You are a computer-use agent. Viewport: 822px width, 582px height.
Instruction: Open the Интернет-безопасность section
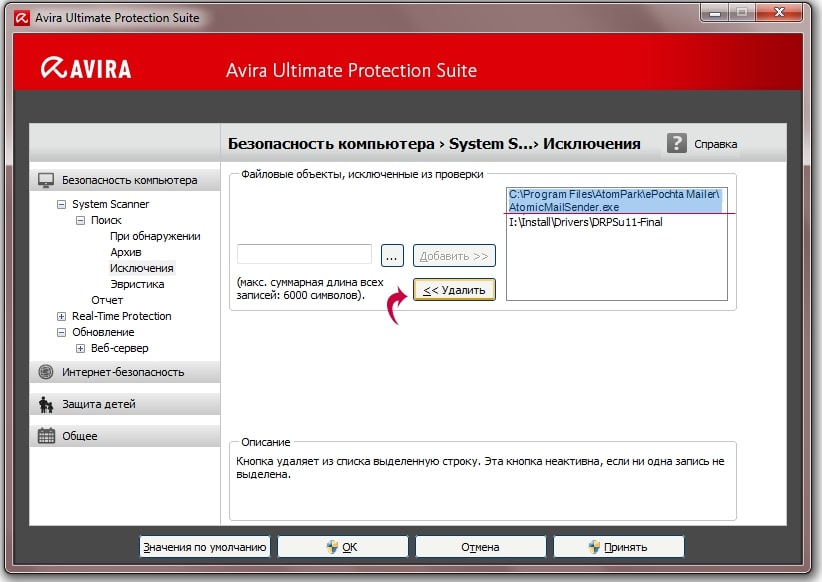pos(125,372)
